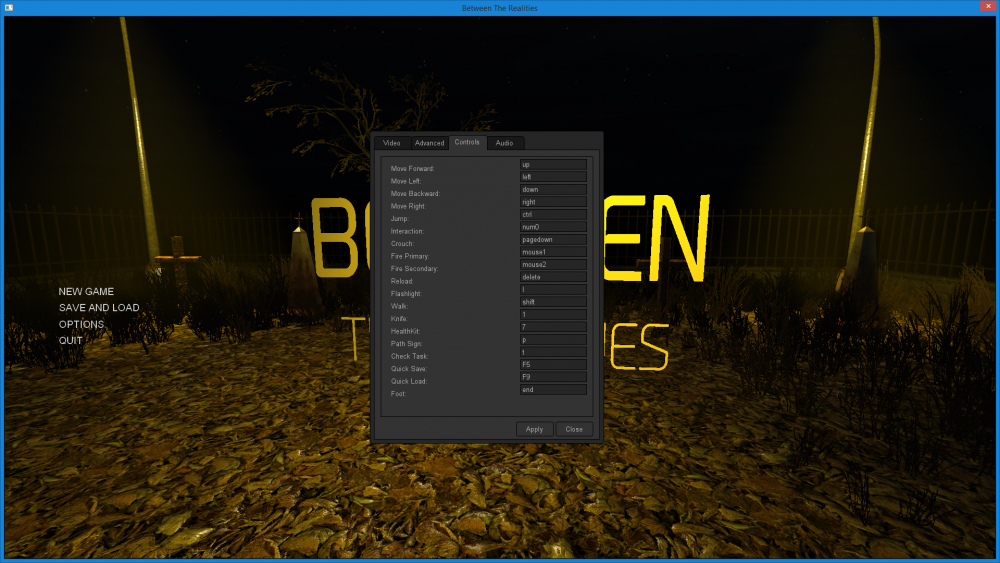1000x563 pixels.
Task: Start a NEW GAME from main menu
Action: click(x=86, y=291)
